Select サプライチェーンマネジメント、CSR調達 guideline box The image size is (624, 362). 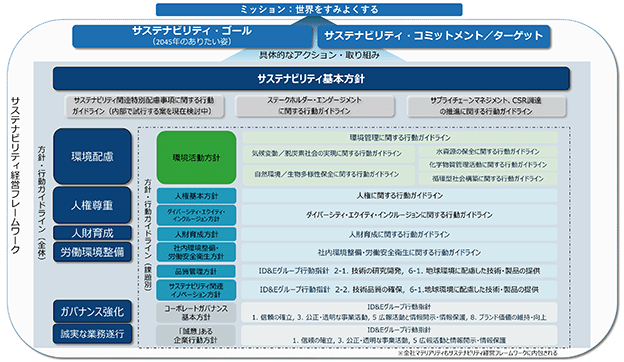point(486,106)
